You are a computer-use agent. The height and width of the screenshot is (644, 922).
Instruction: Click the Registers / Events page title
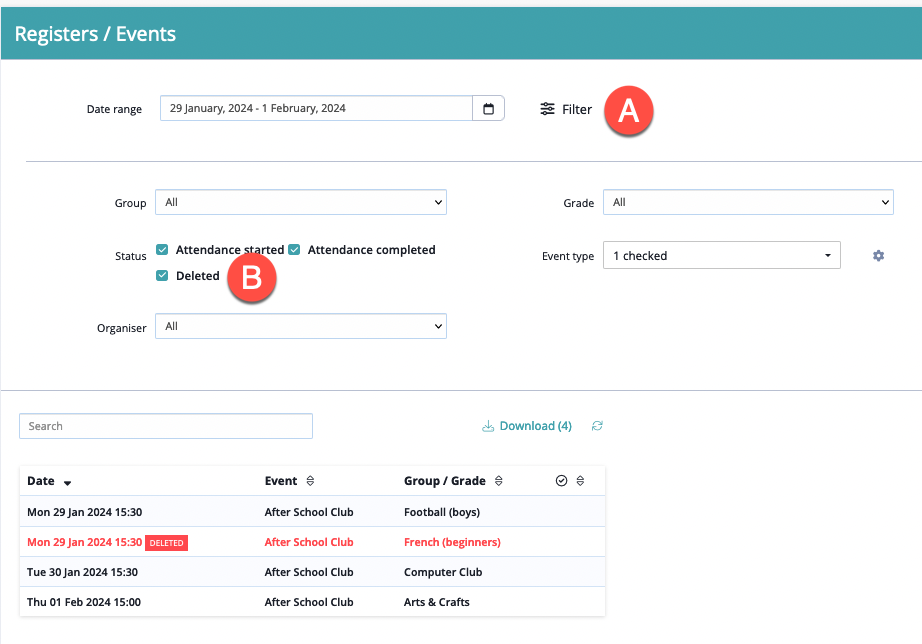click(95, 34)
